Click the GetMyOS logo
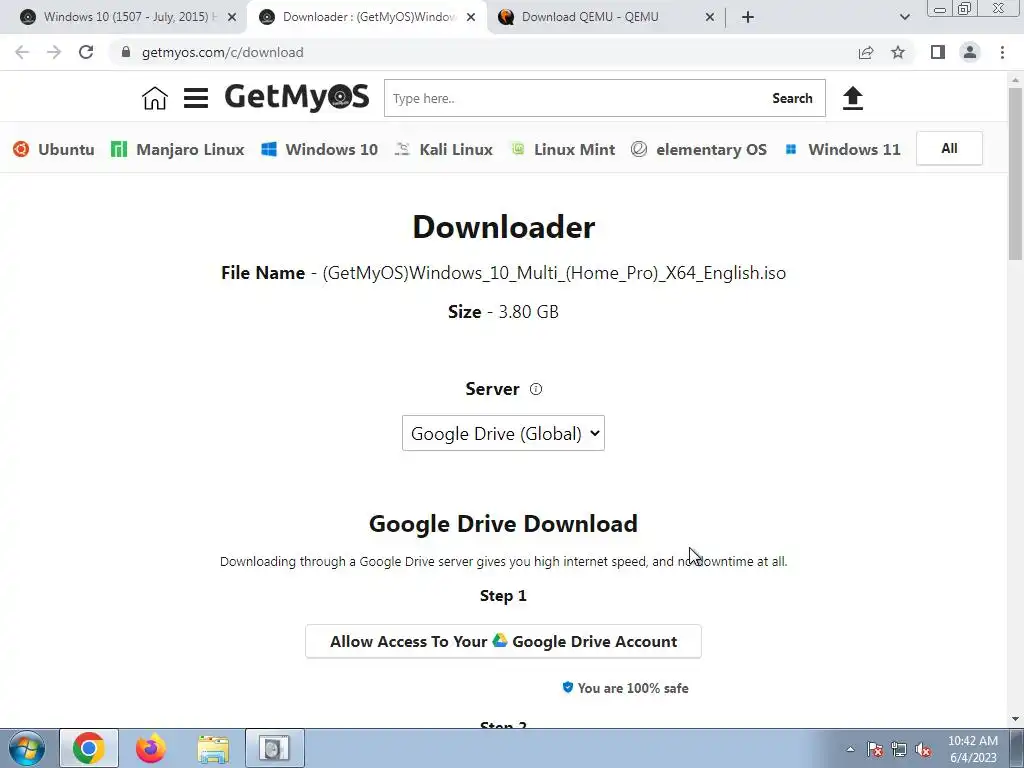 [x=297, y=97]
